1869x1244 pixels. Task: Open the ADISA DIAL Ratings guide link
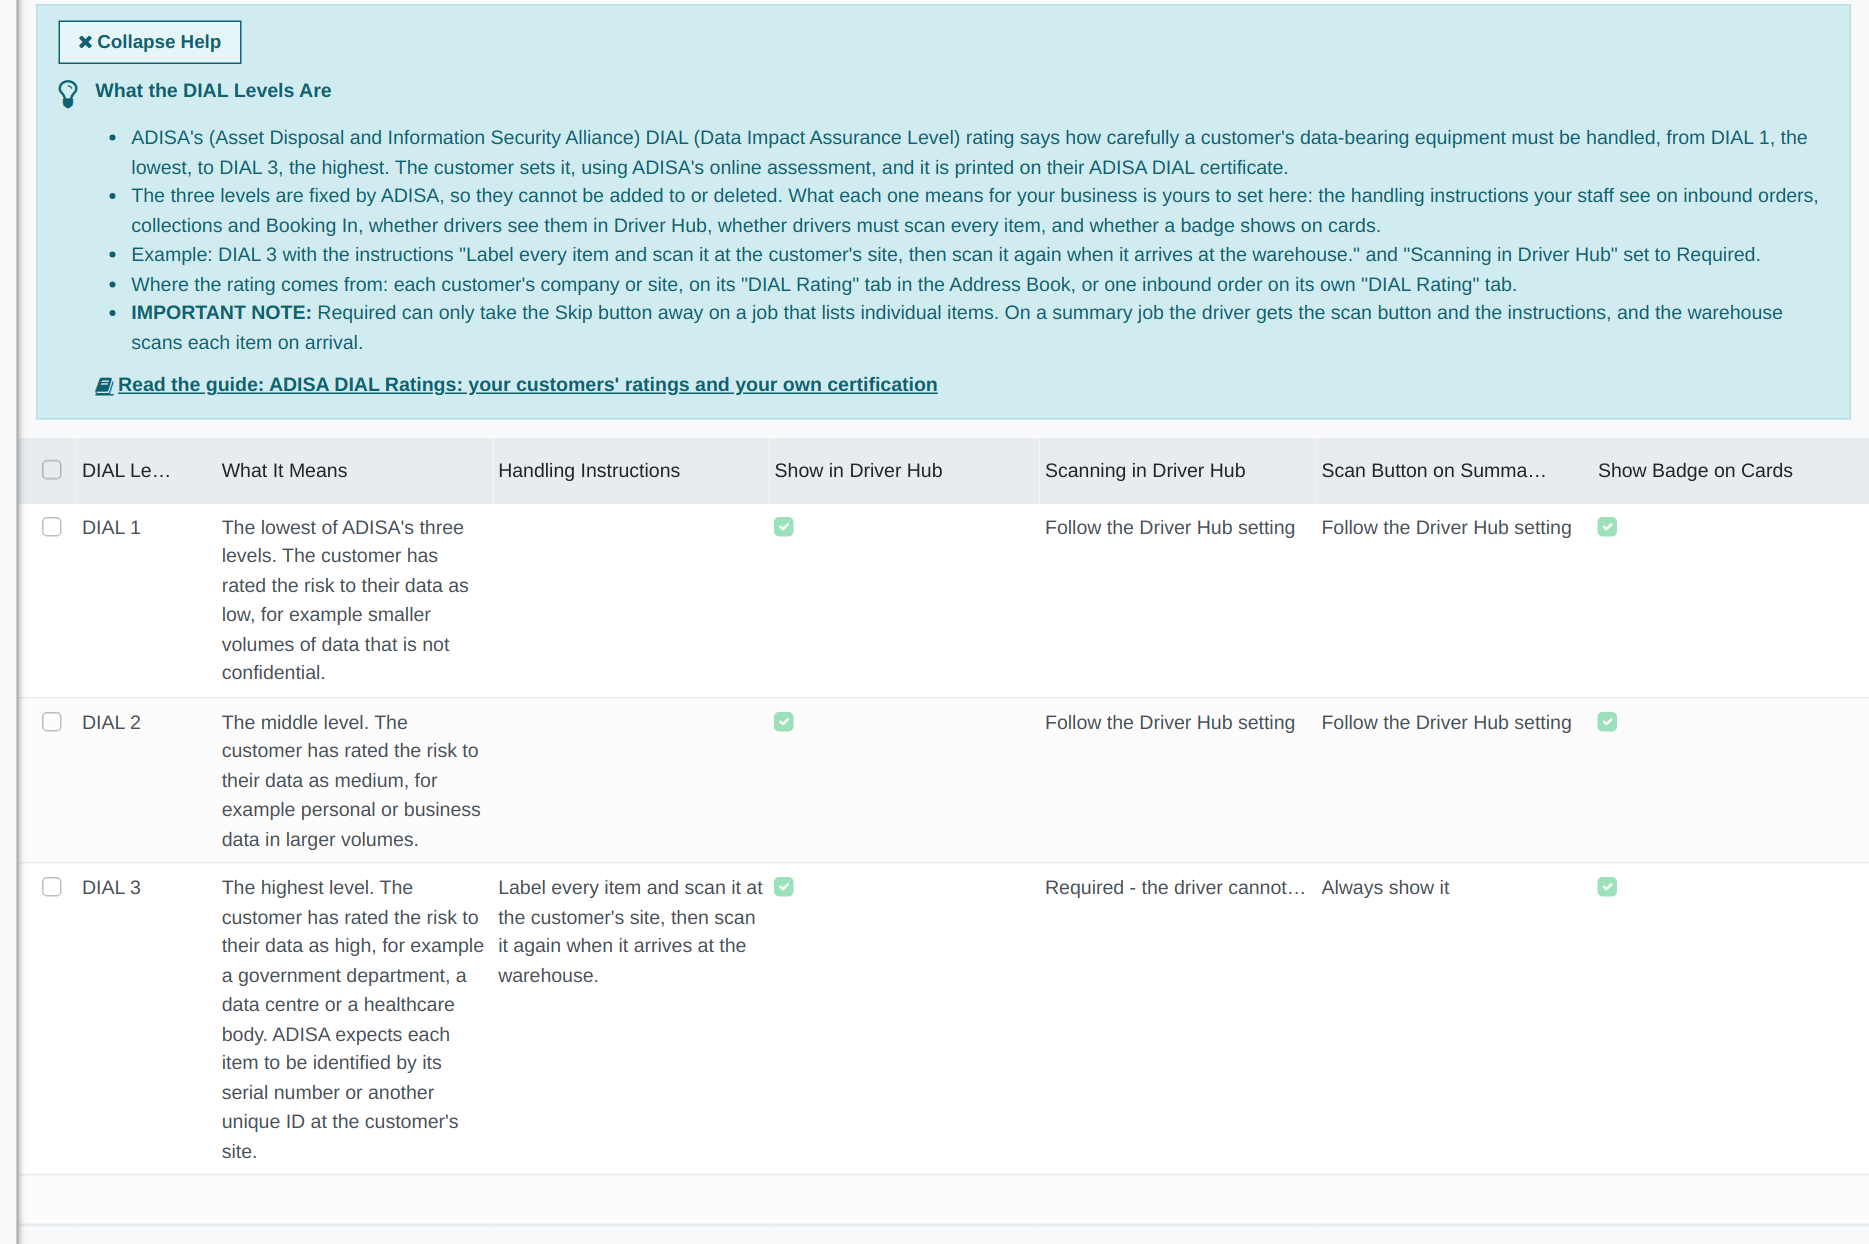(527, 385)
